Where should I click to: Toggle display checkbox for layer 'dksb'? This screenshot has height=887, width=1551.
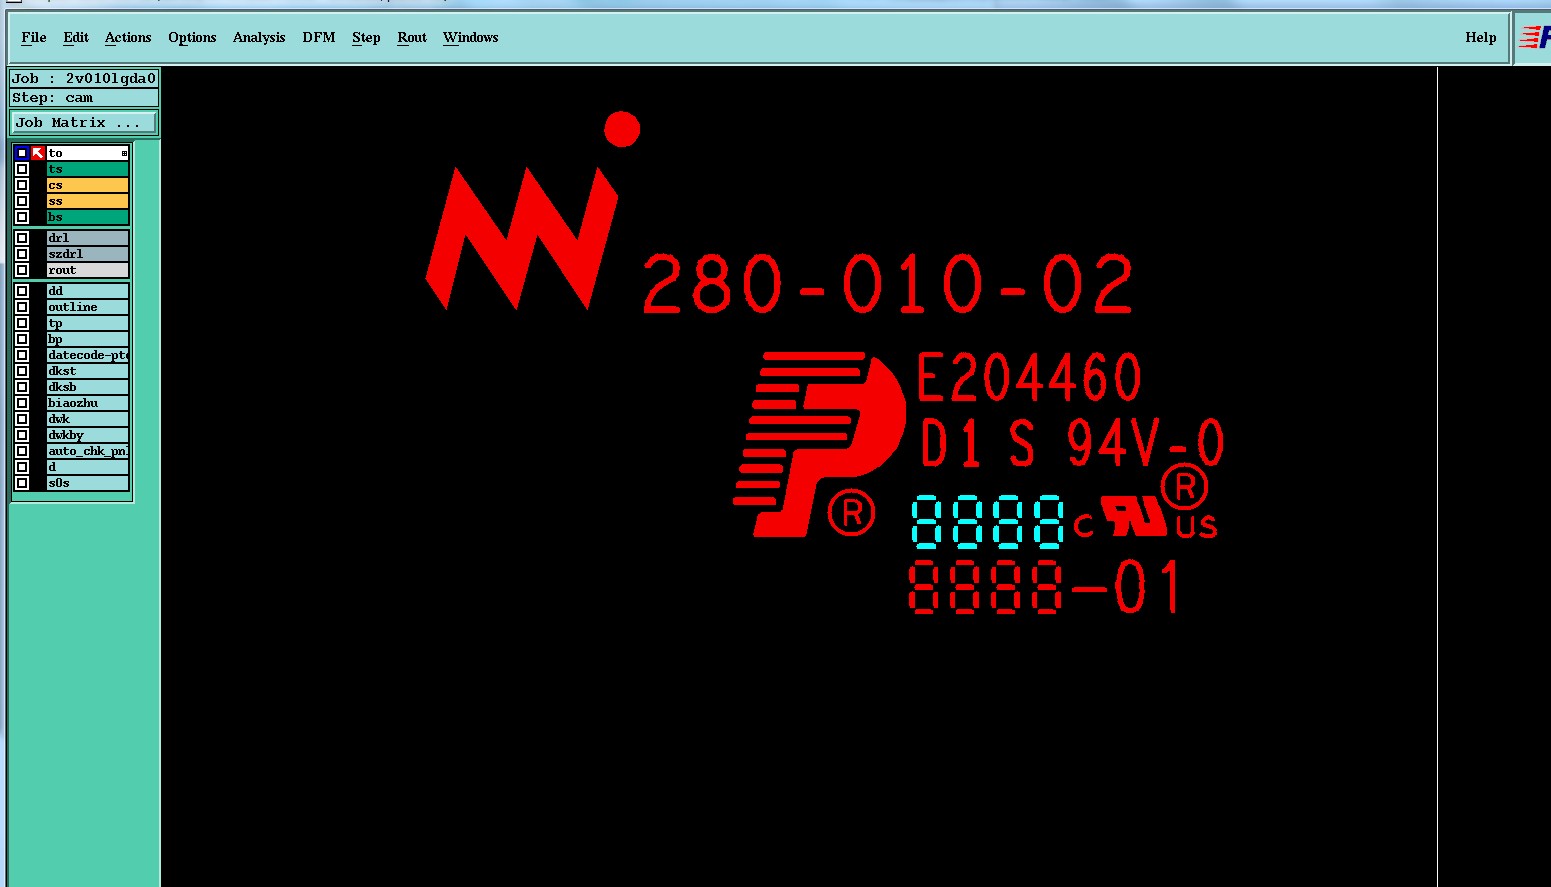tap(22, 387)
